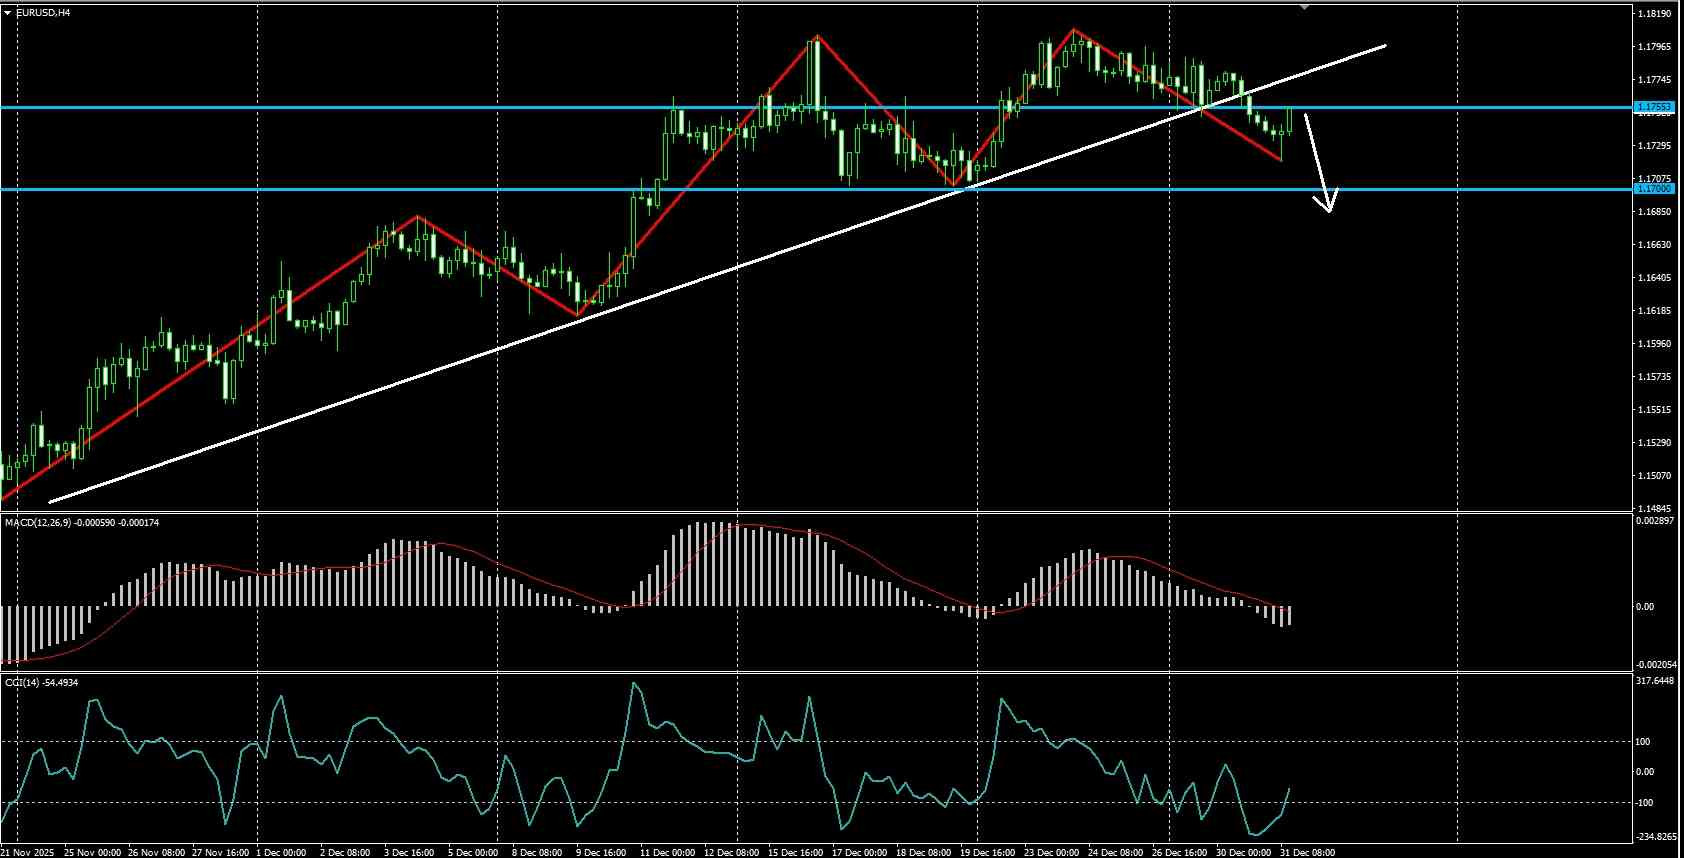Click the 1.15960 price scale value
The width and height of the screenshot is (1684, 858).
pyautogui.click(x=1656, y=344)
